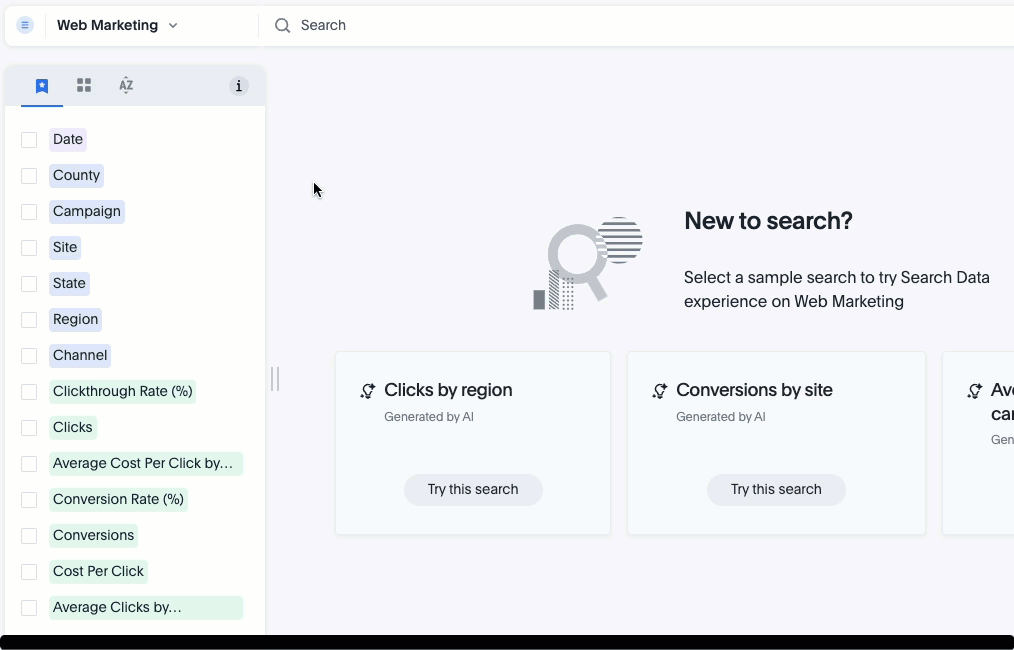Check the Date field checkbox
Image resolution: width=1014 pixels, height=650 pixels.
pos(29,139)
